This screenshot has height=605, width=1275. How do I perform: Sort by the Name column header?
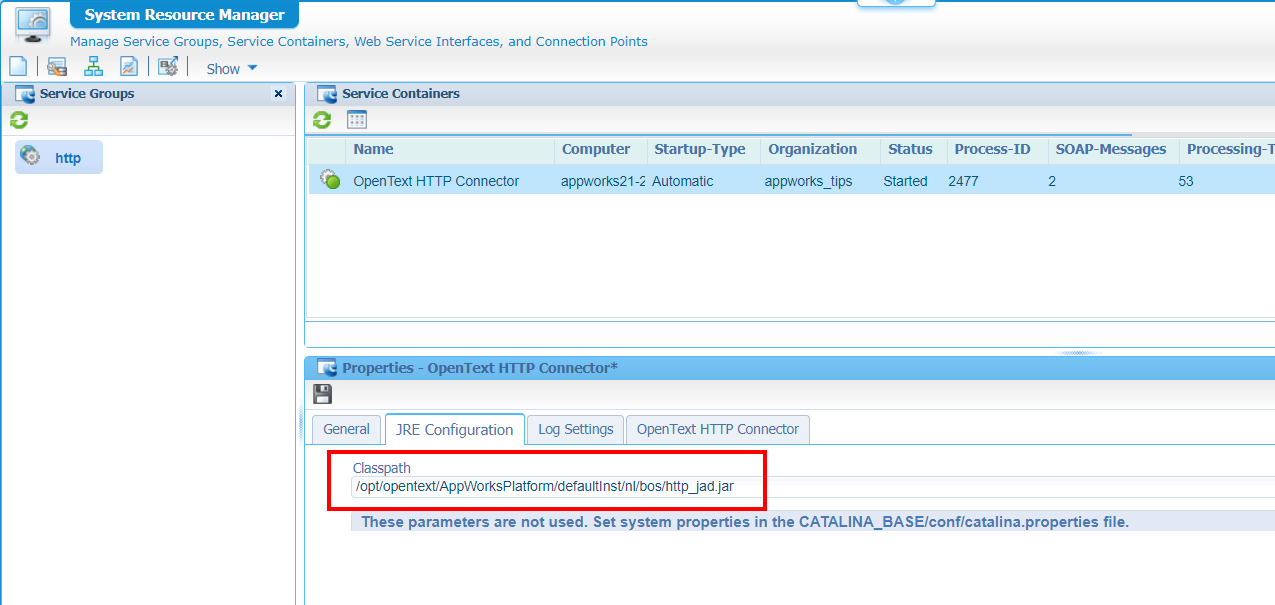coord(373,149)
